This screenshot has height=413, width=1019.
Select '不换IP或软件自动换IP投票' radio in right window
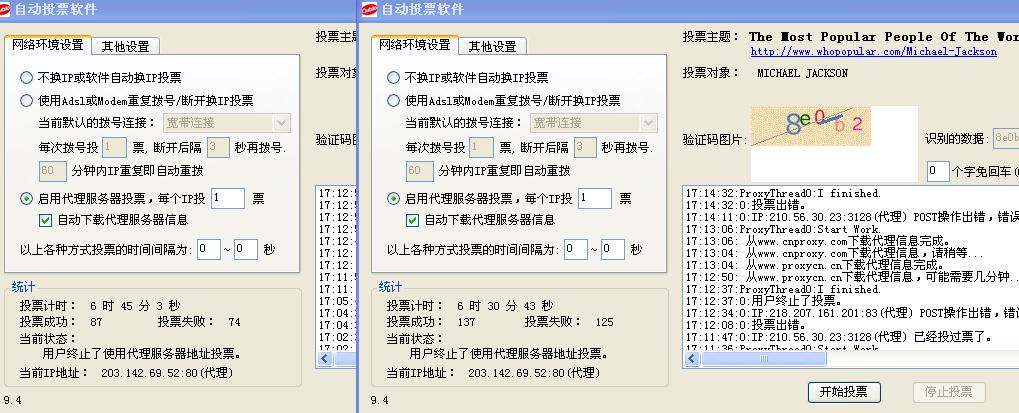point(393,77)
